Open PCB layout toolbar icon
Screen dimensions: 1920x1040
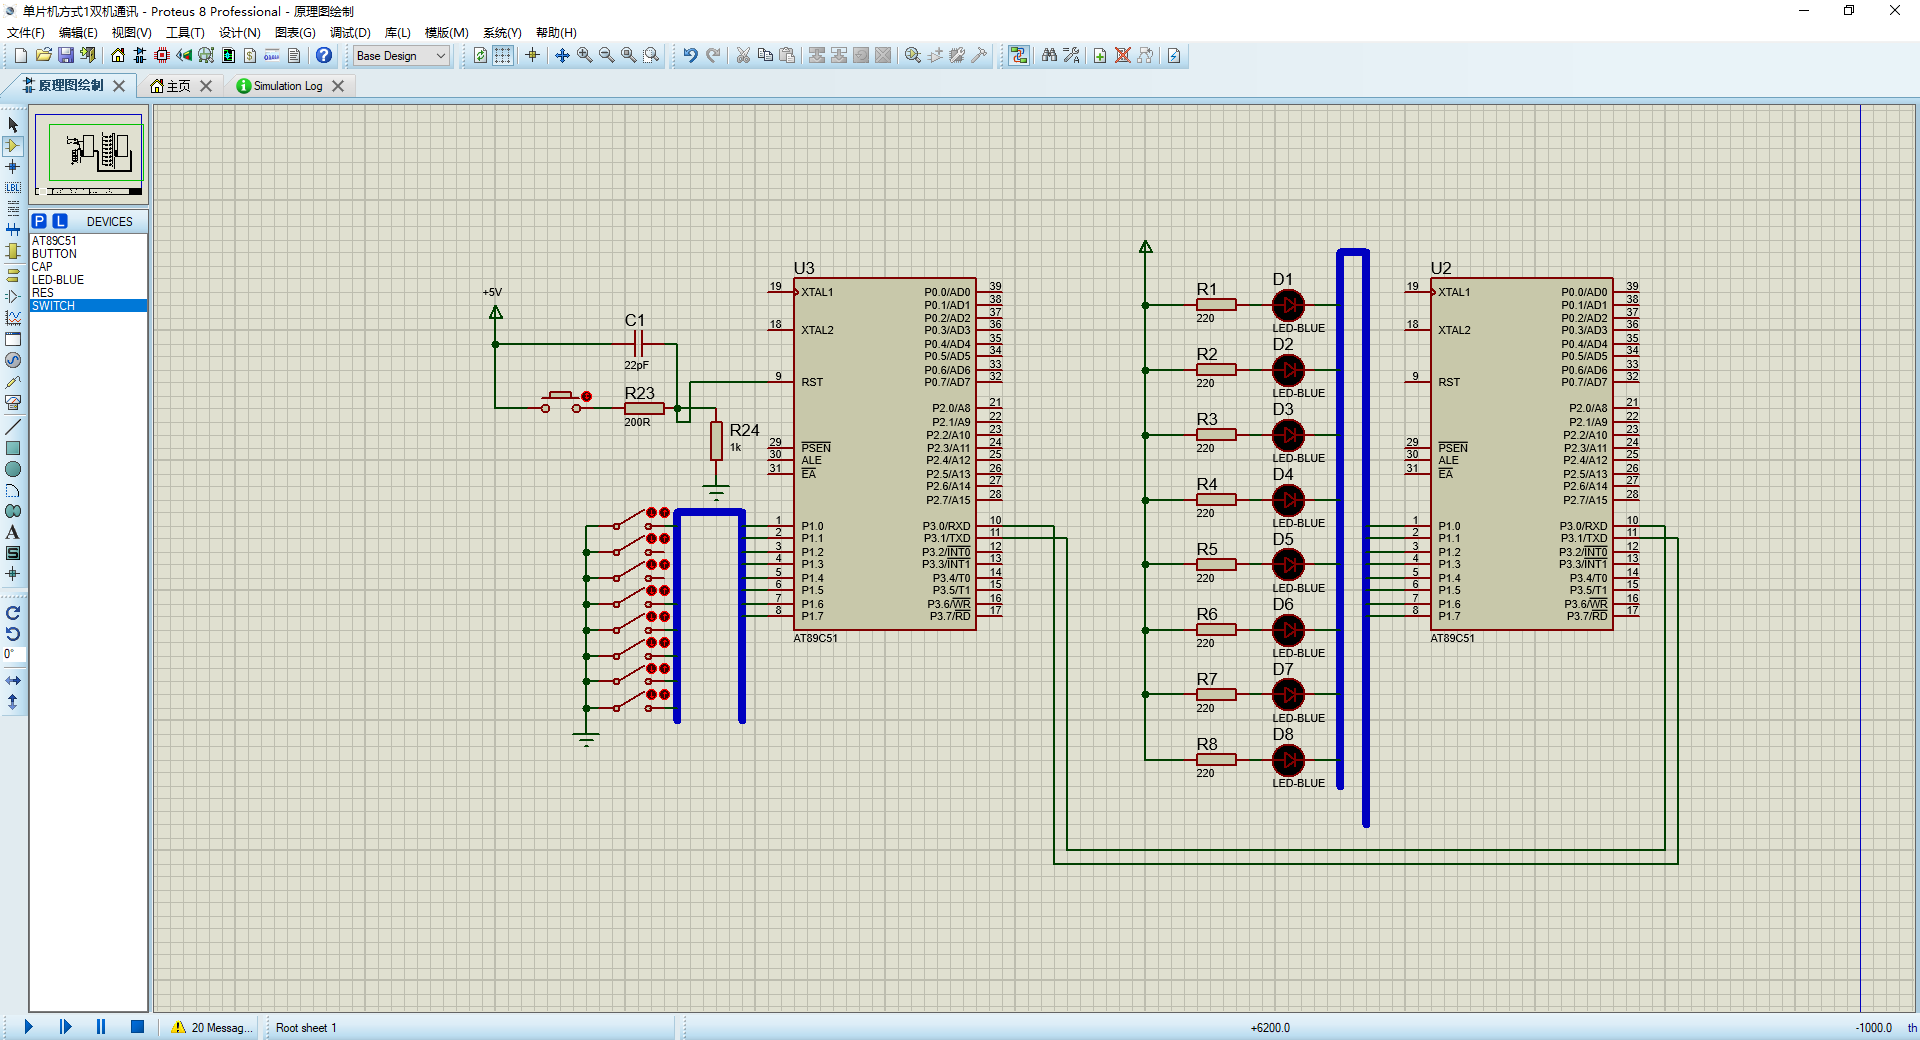pyautogui.click(x=162, y=55)
